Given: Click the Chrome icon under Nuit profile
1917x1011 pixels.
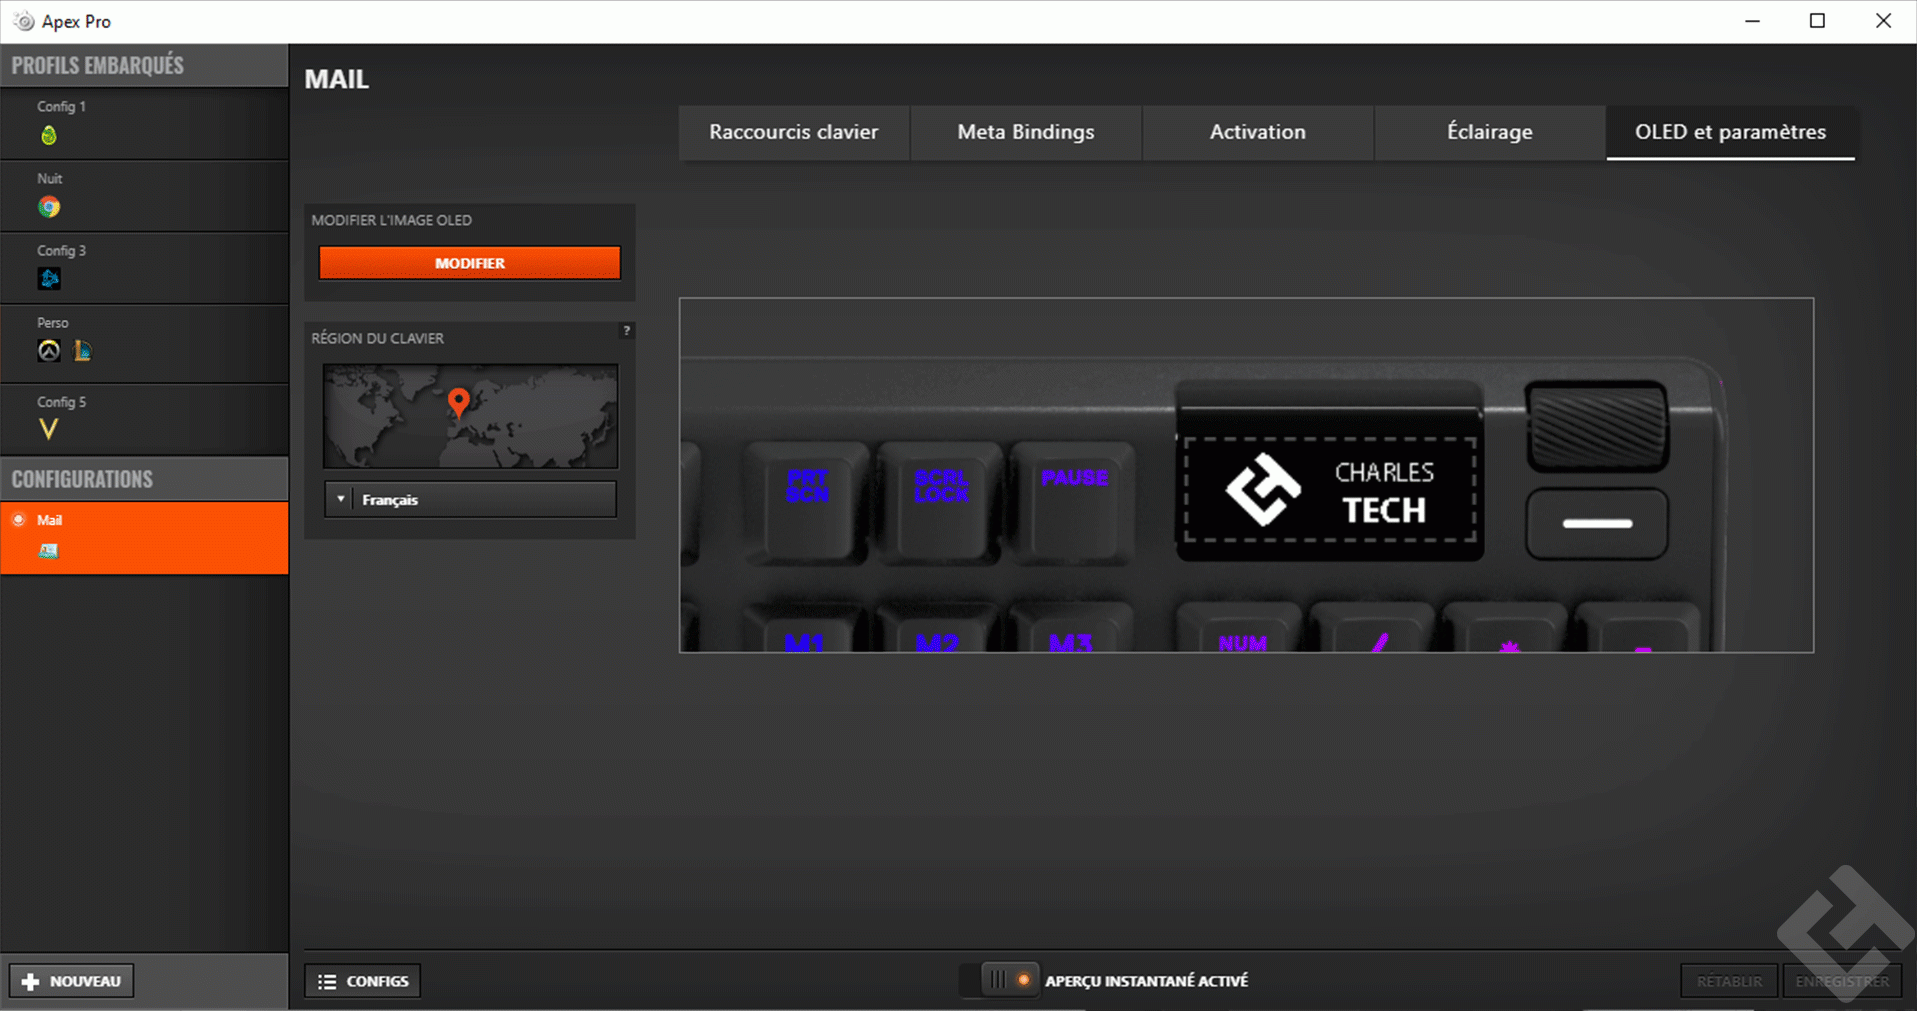Looking at the screenshot, I should (x=49, y=207).
